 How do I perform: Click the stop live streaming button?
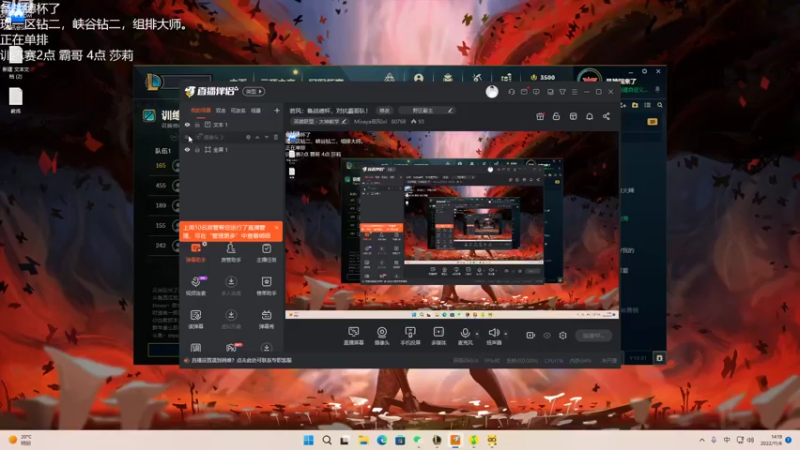click(593, 335)
